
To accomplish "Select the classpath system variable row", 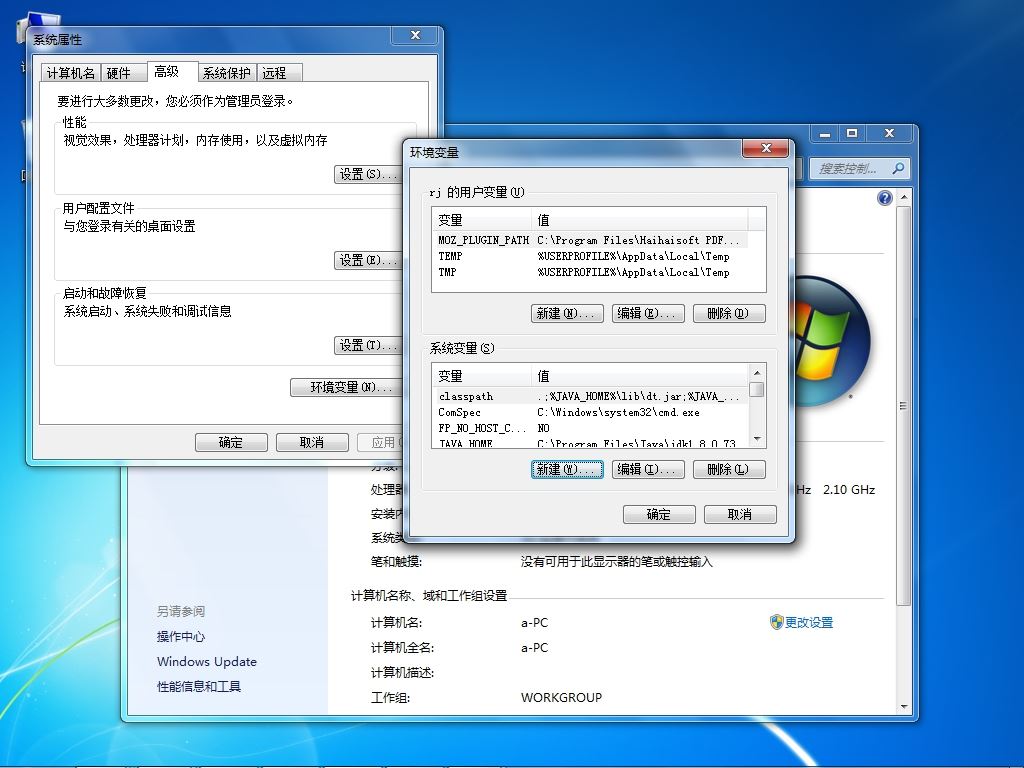I will point(590,396).
